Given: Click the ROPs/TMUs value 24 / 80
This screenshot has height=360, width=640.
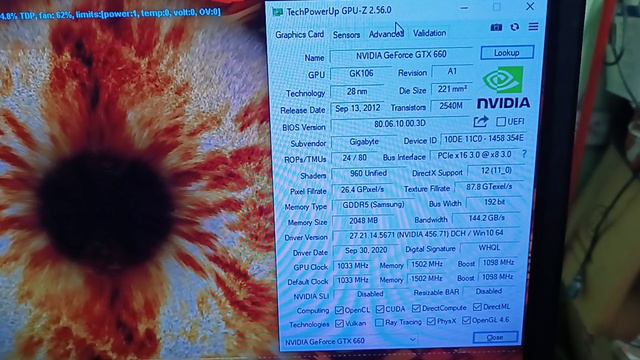Looking at the screenshot, I should 354,158.
